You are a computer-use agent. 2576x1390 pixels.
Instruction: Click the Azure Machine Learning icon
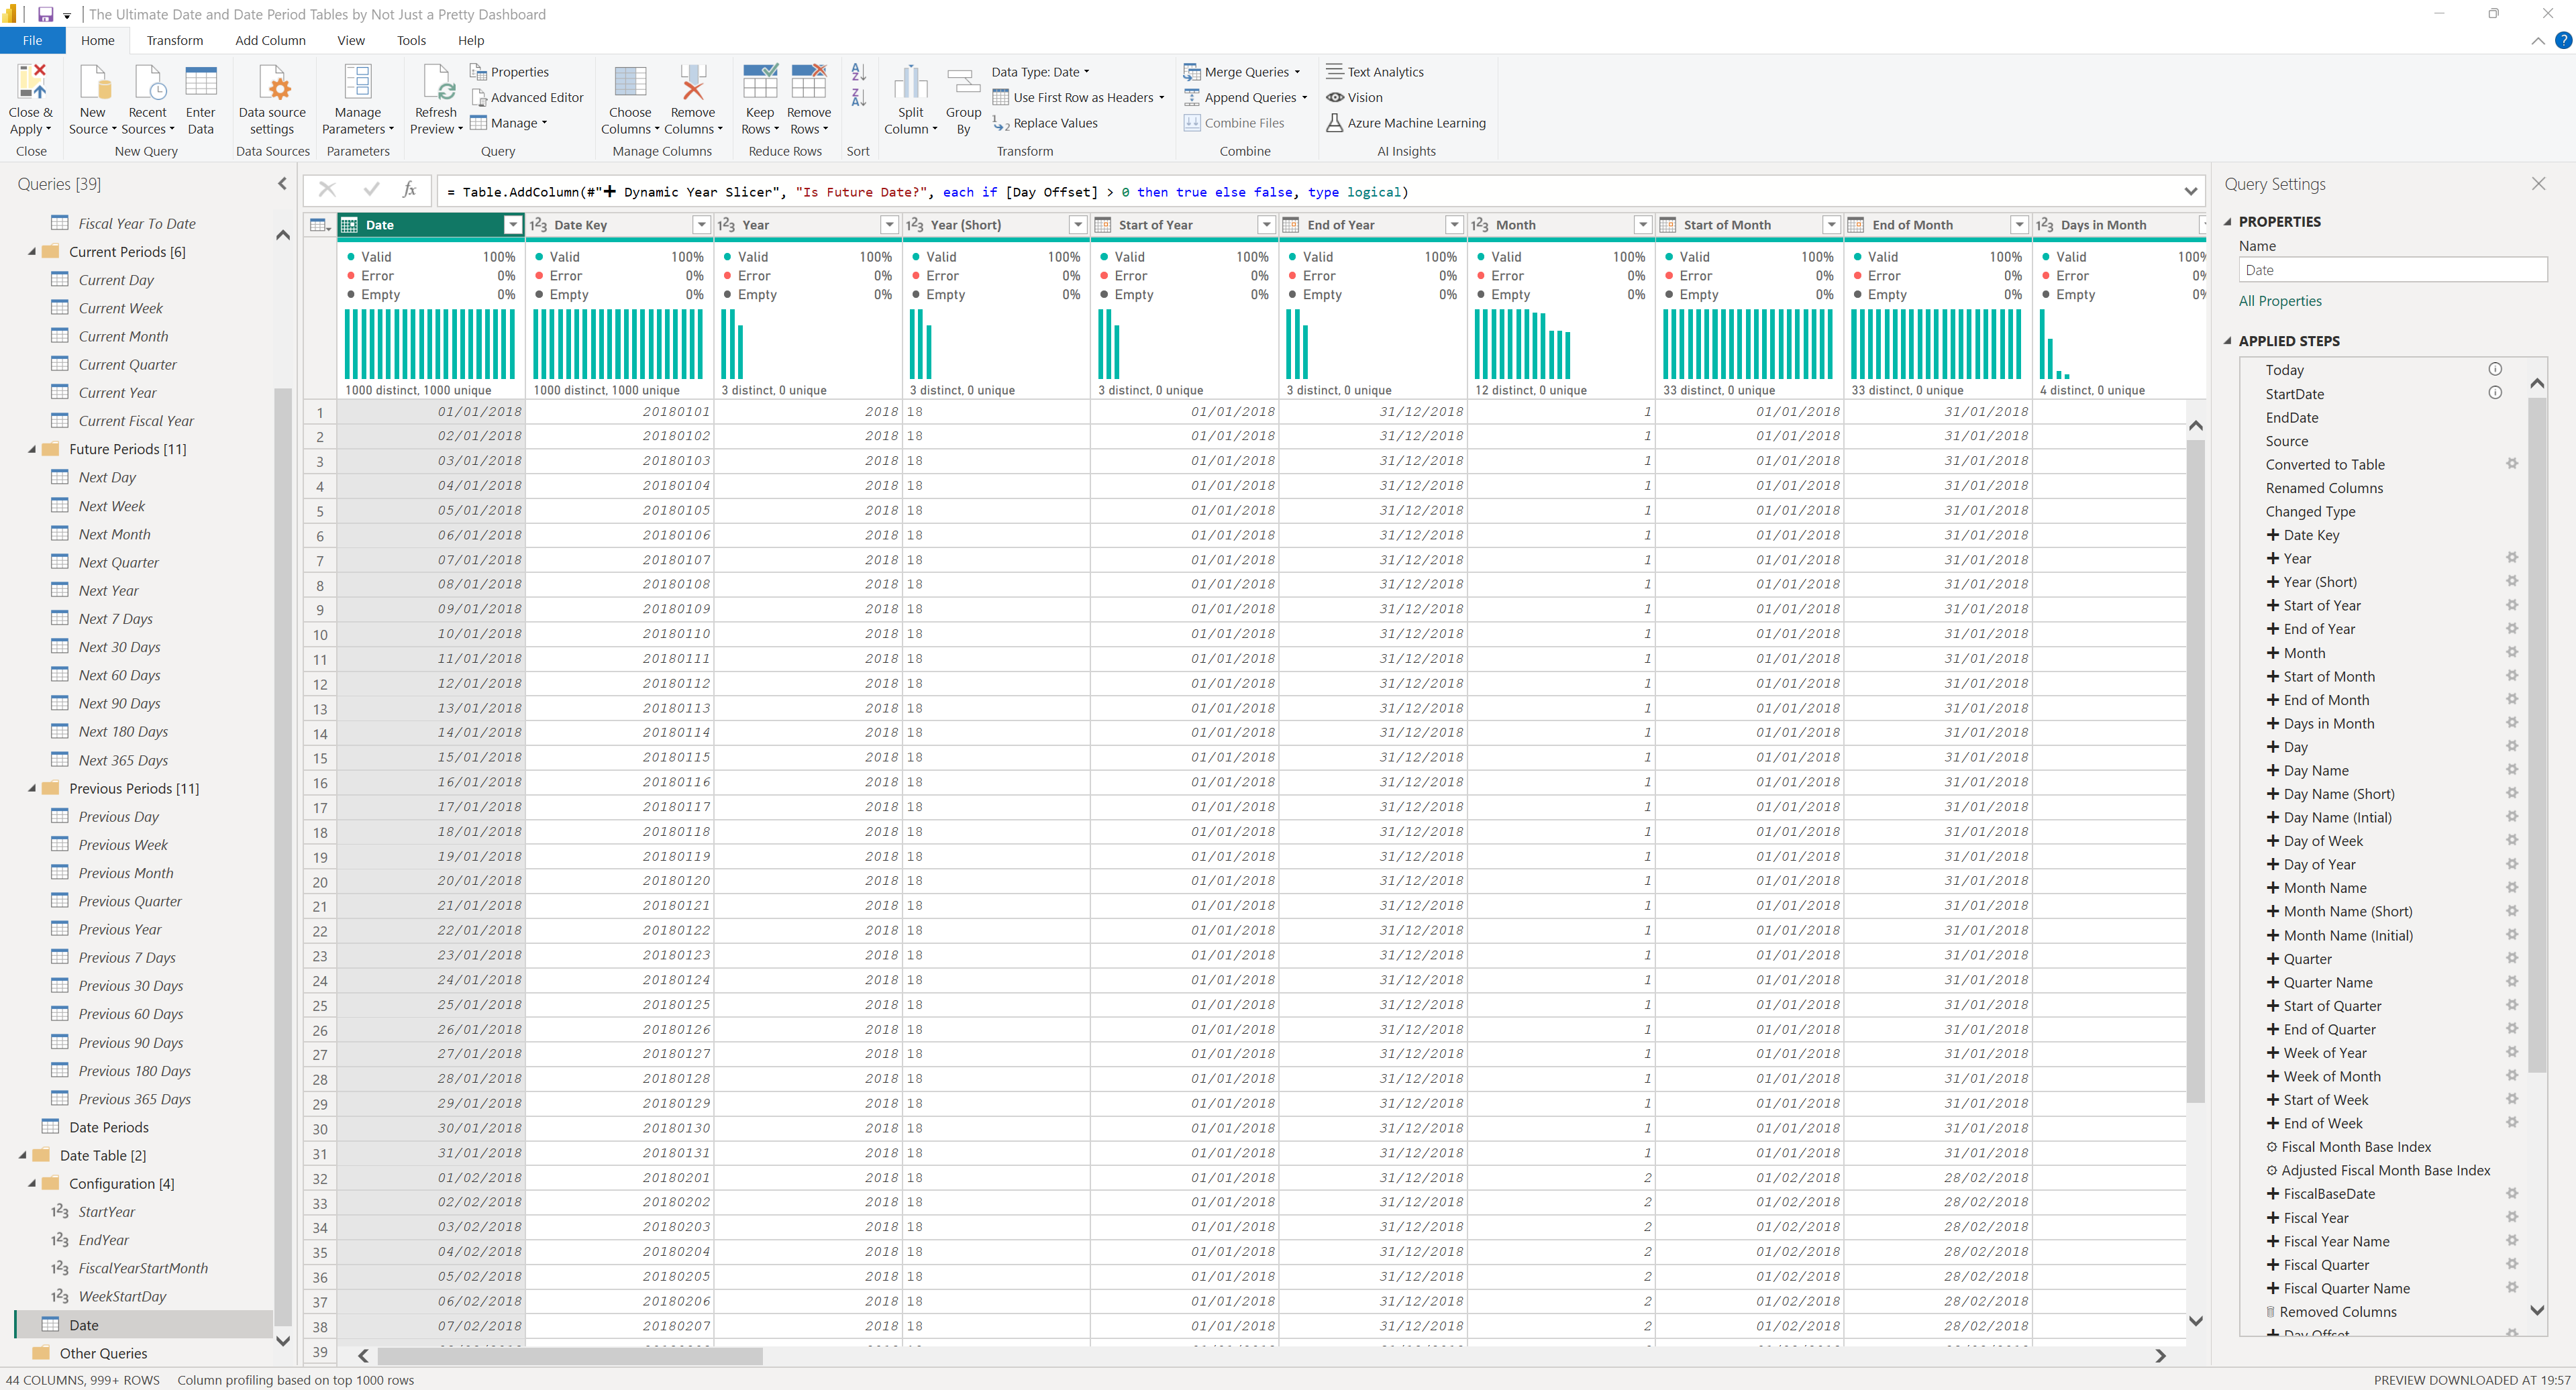[x=1334, y=123]
